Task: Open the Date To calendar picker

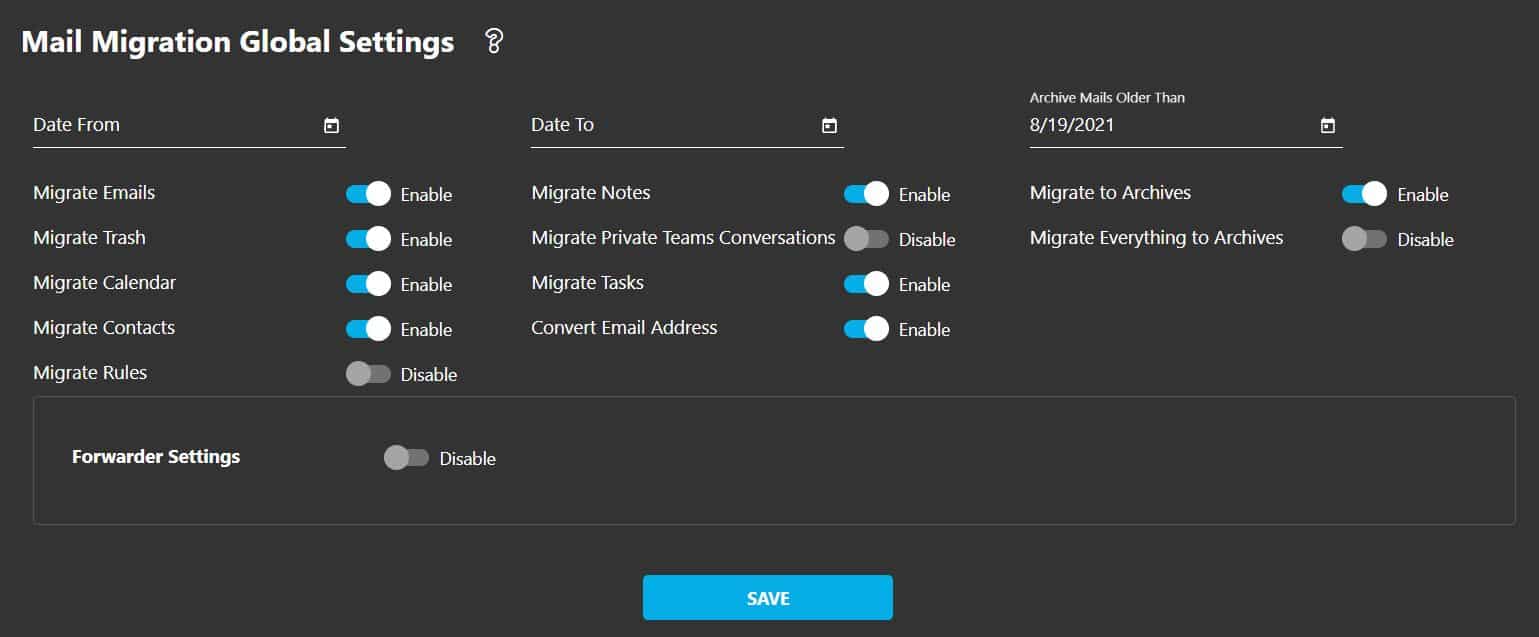Action: click(x=829, y=125)
